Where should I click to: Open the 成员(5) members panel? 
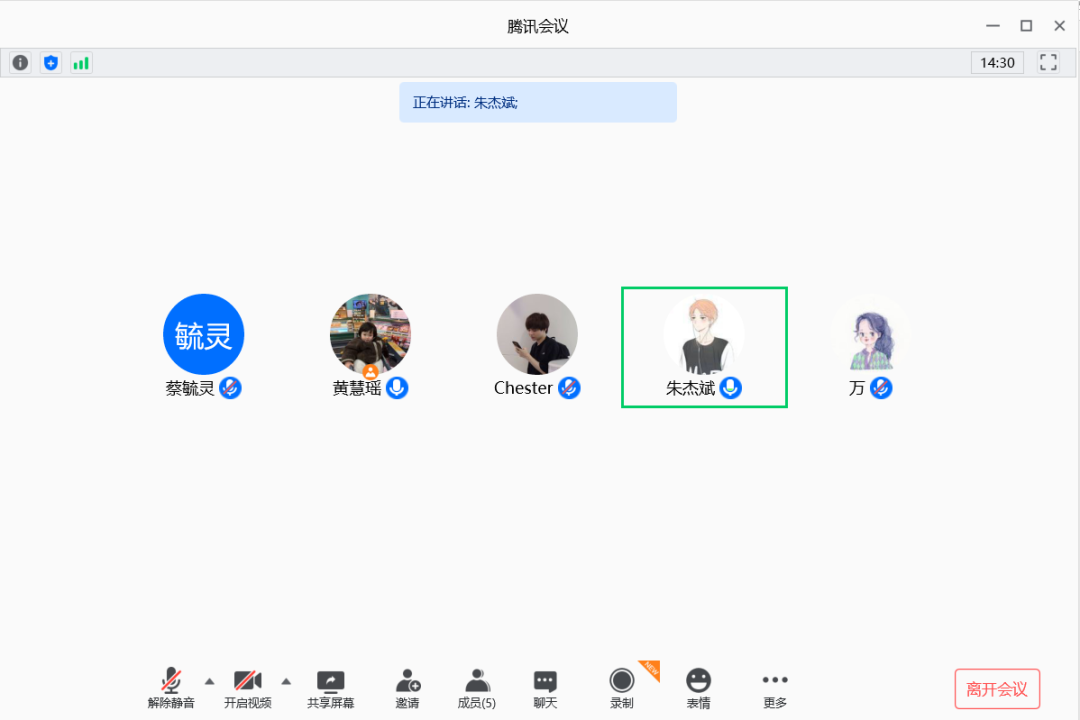[x=477, y=688]
